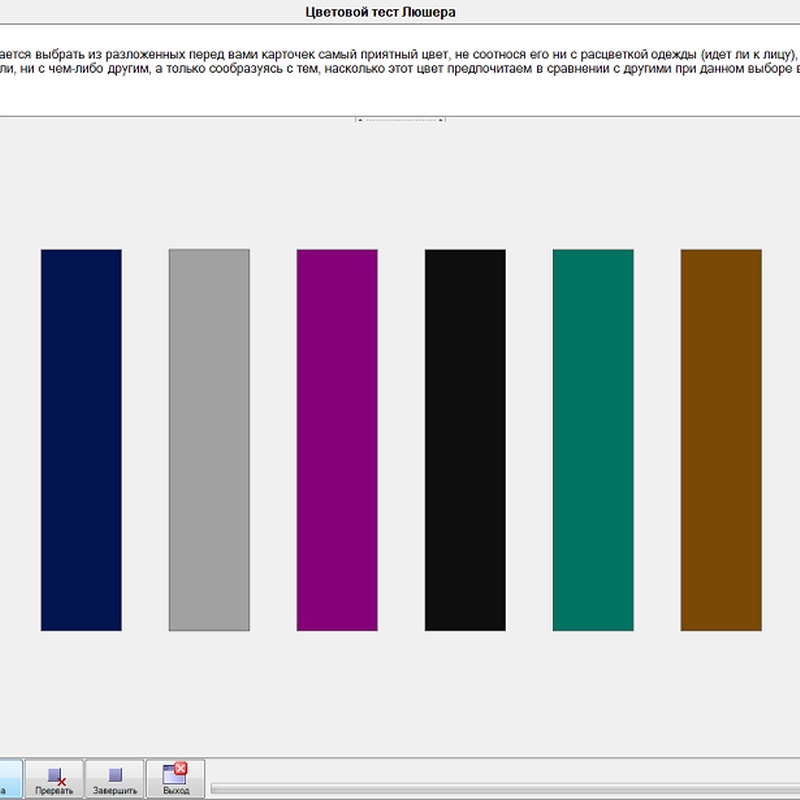Pick the brown color card

coord(721,440)
